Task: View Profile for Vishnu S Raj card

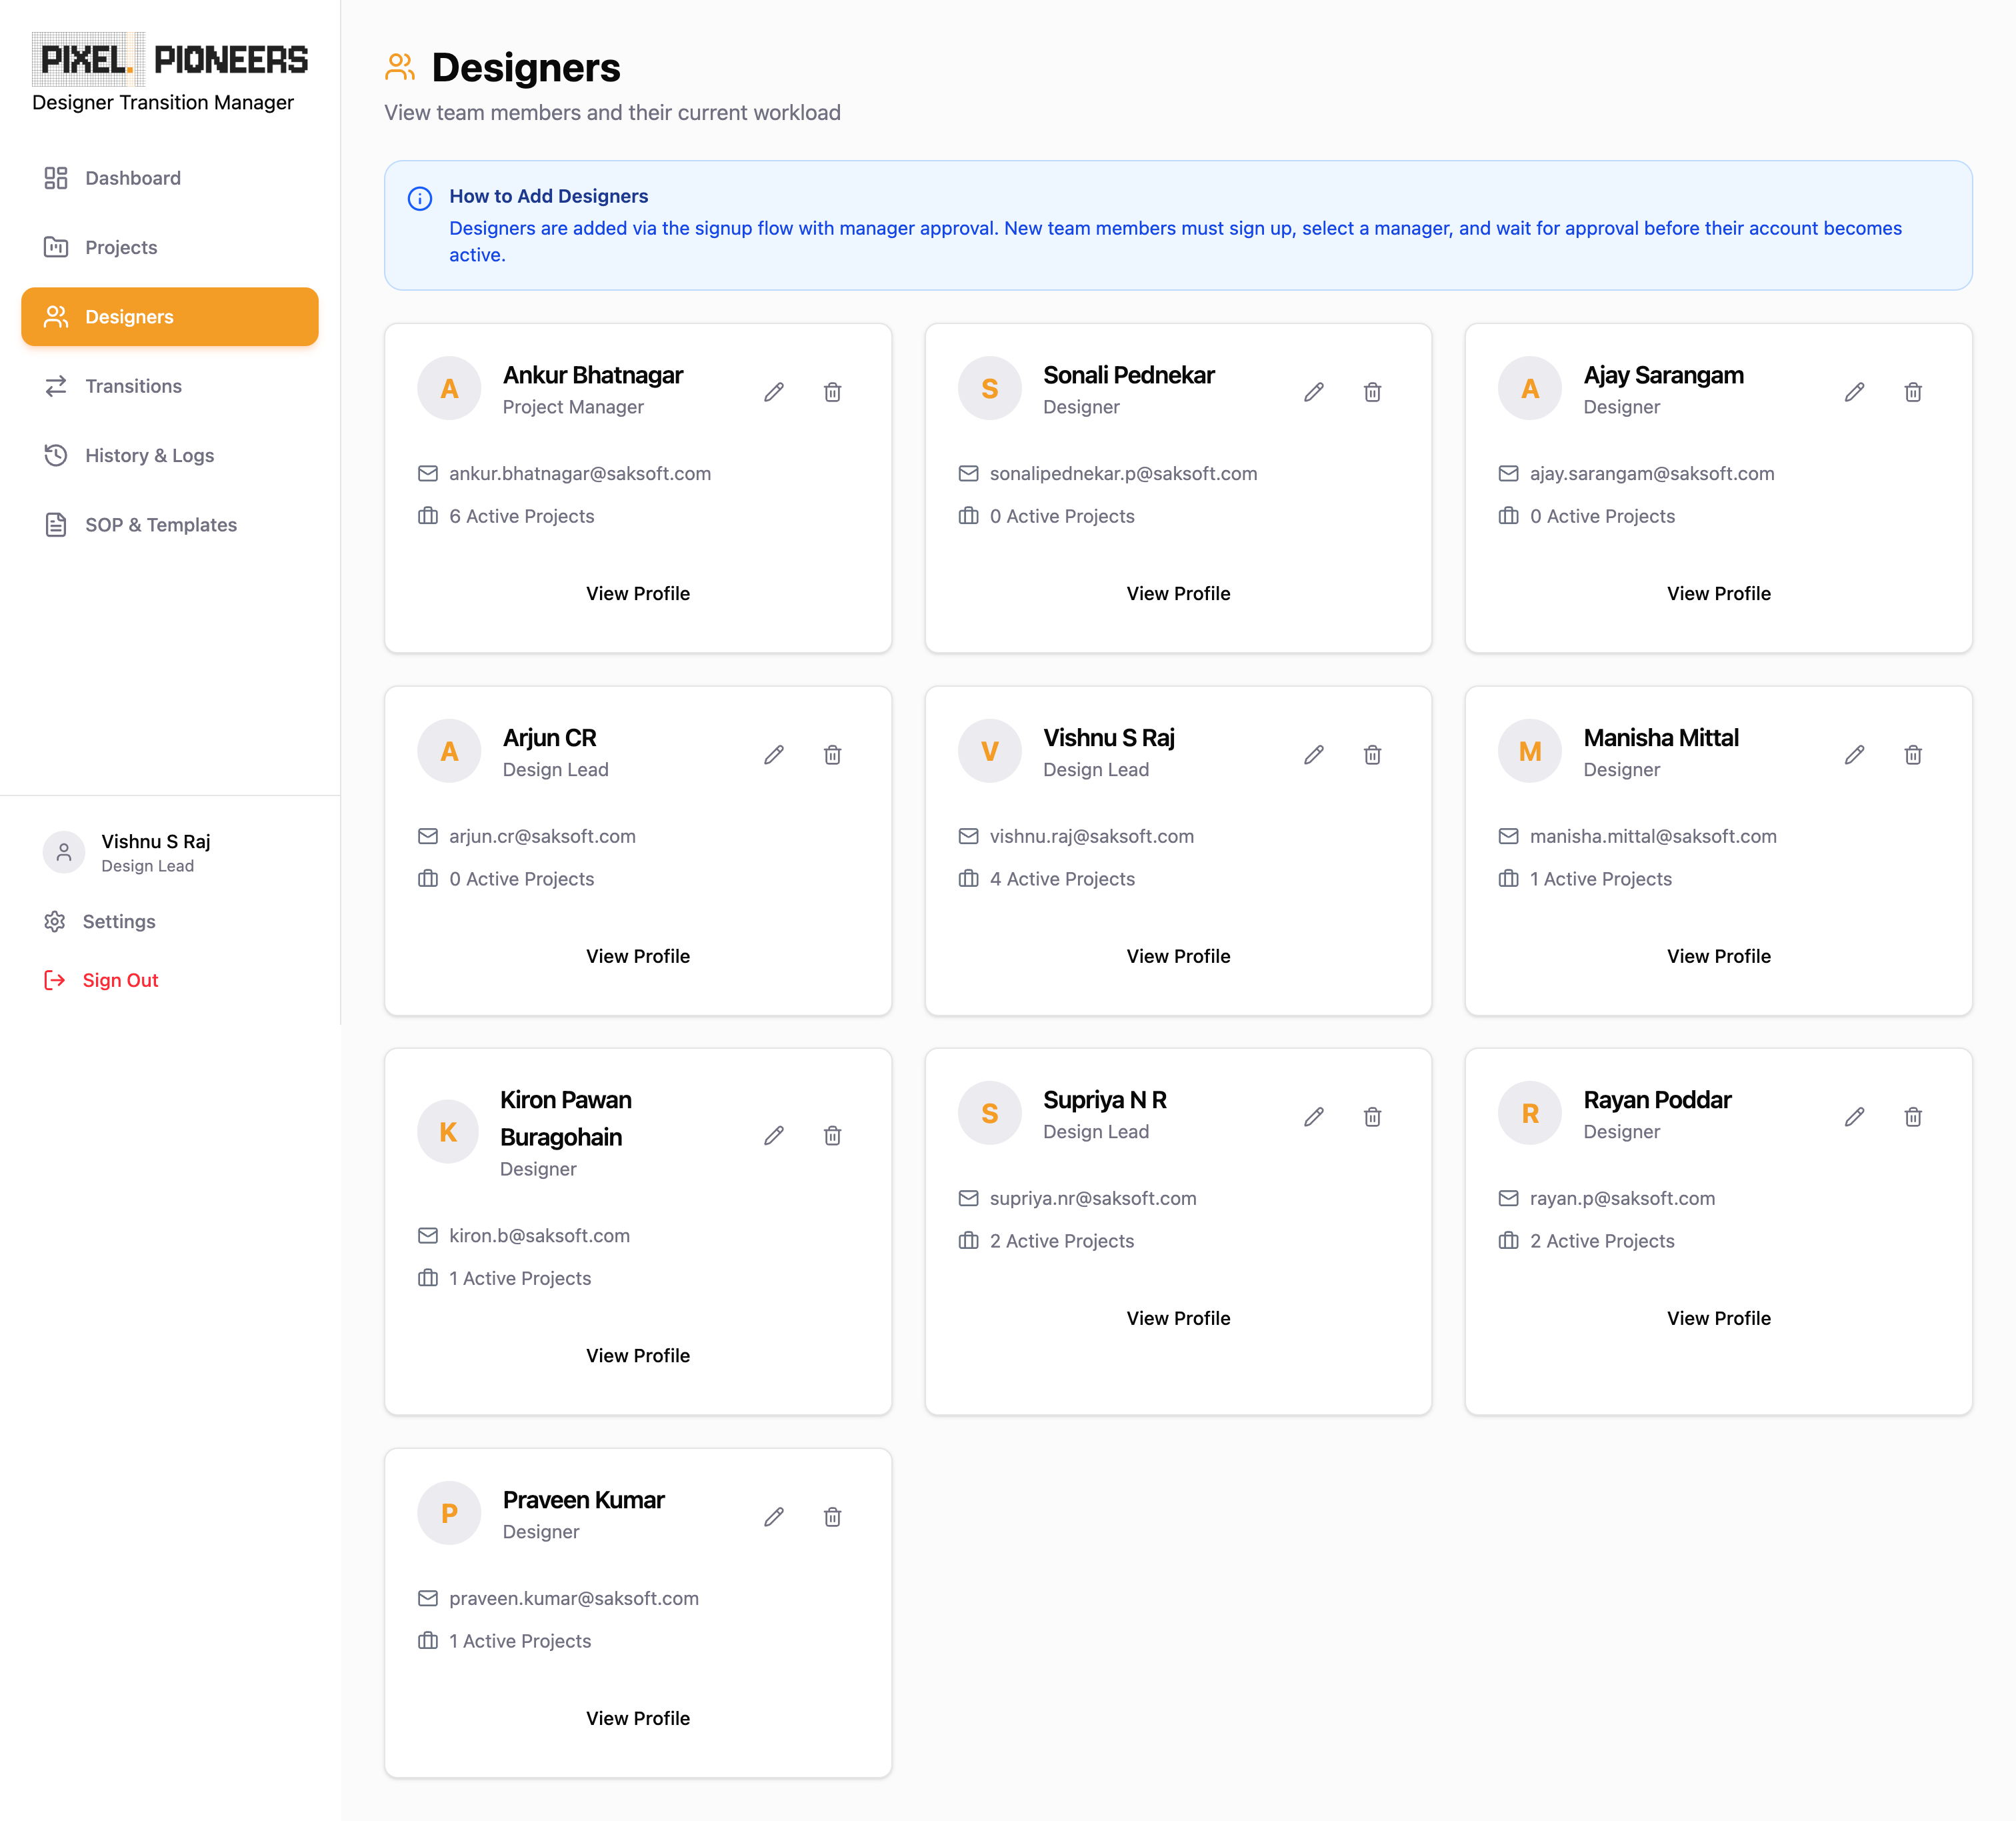Action: [1178, 956]
